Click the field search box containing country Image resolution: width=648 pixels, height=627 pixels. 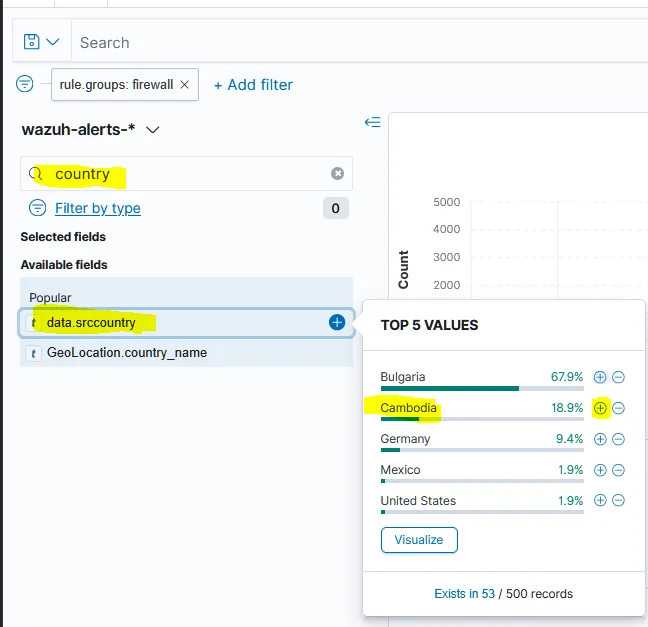coord(186,174)
